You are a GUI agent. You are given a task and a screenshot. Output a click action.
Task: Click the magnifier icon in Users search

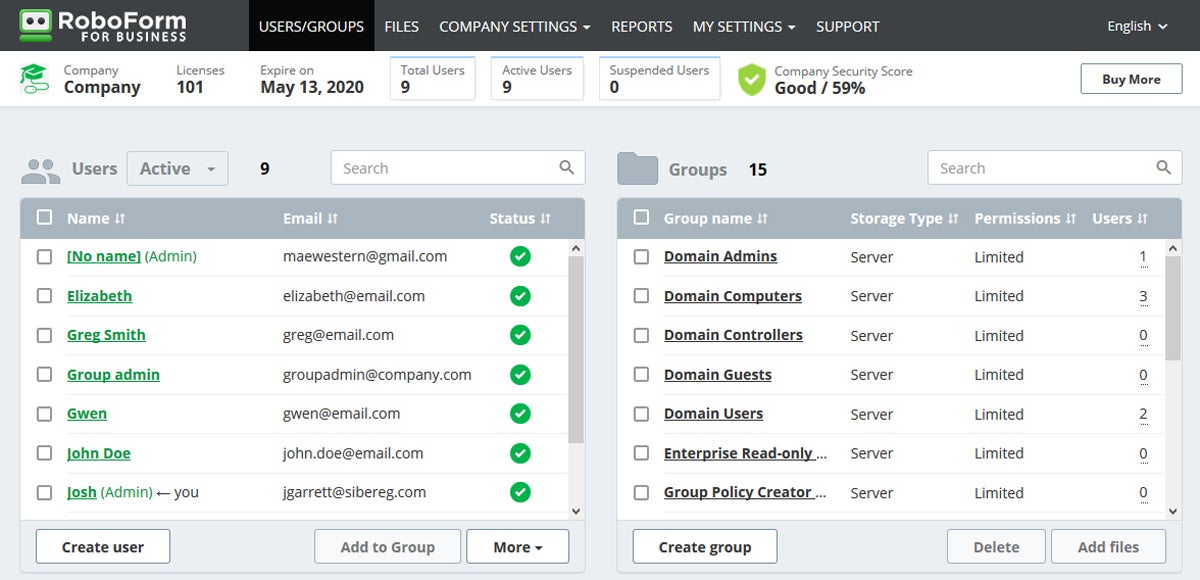[566, 168]
